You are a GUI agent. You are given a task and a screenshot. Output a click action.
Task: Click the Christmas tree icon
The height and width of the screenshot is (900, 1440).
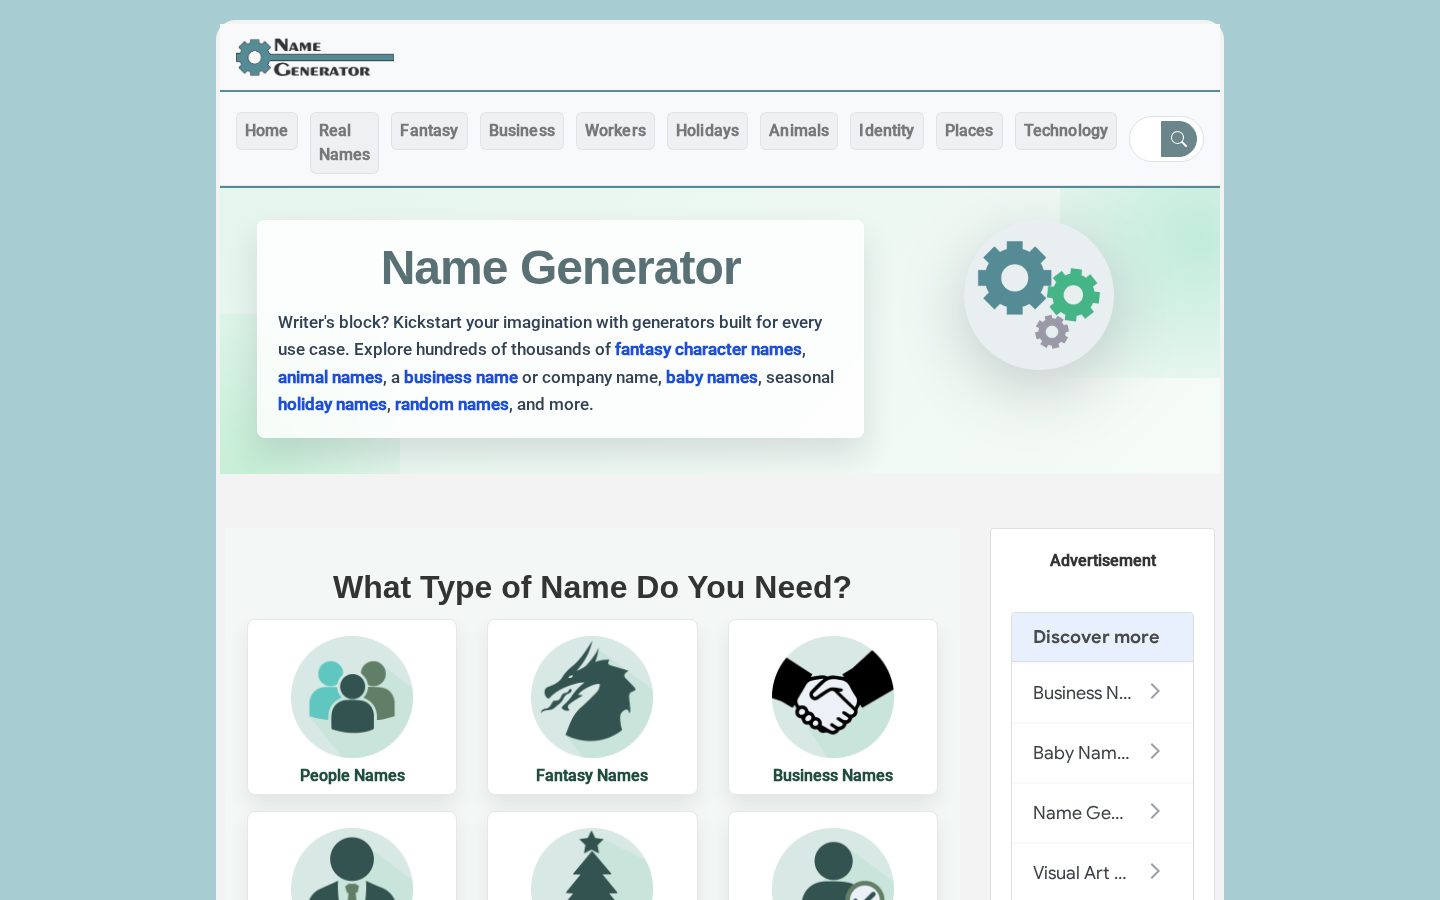(592, 865)
